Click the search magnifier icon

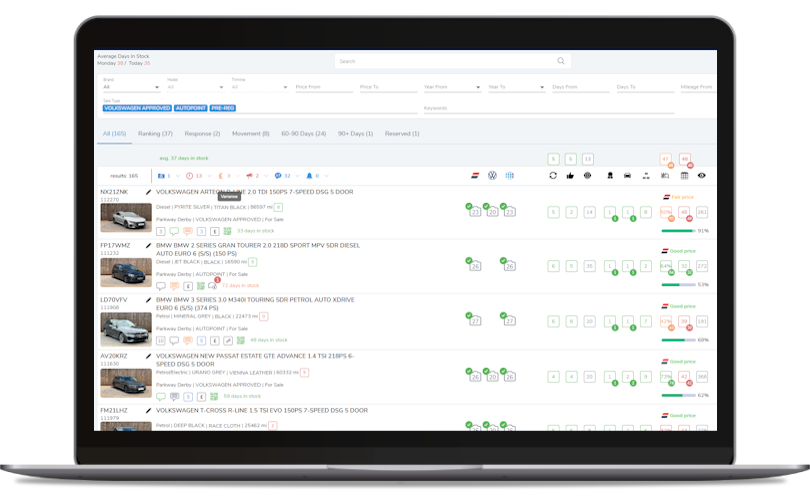click(560, 61)
